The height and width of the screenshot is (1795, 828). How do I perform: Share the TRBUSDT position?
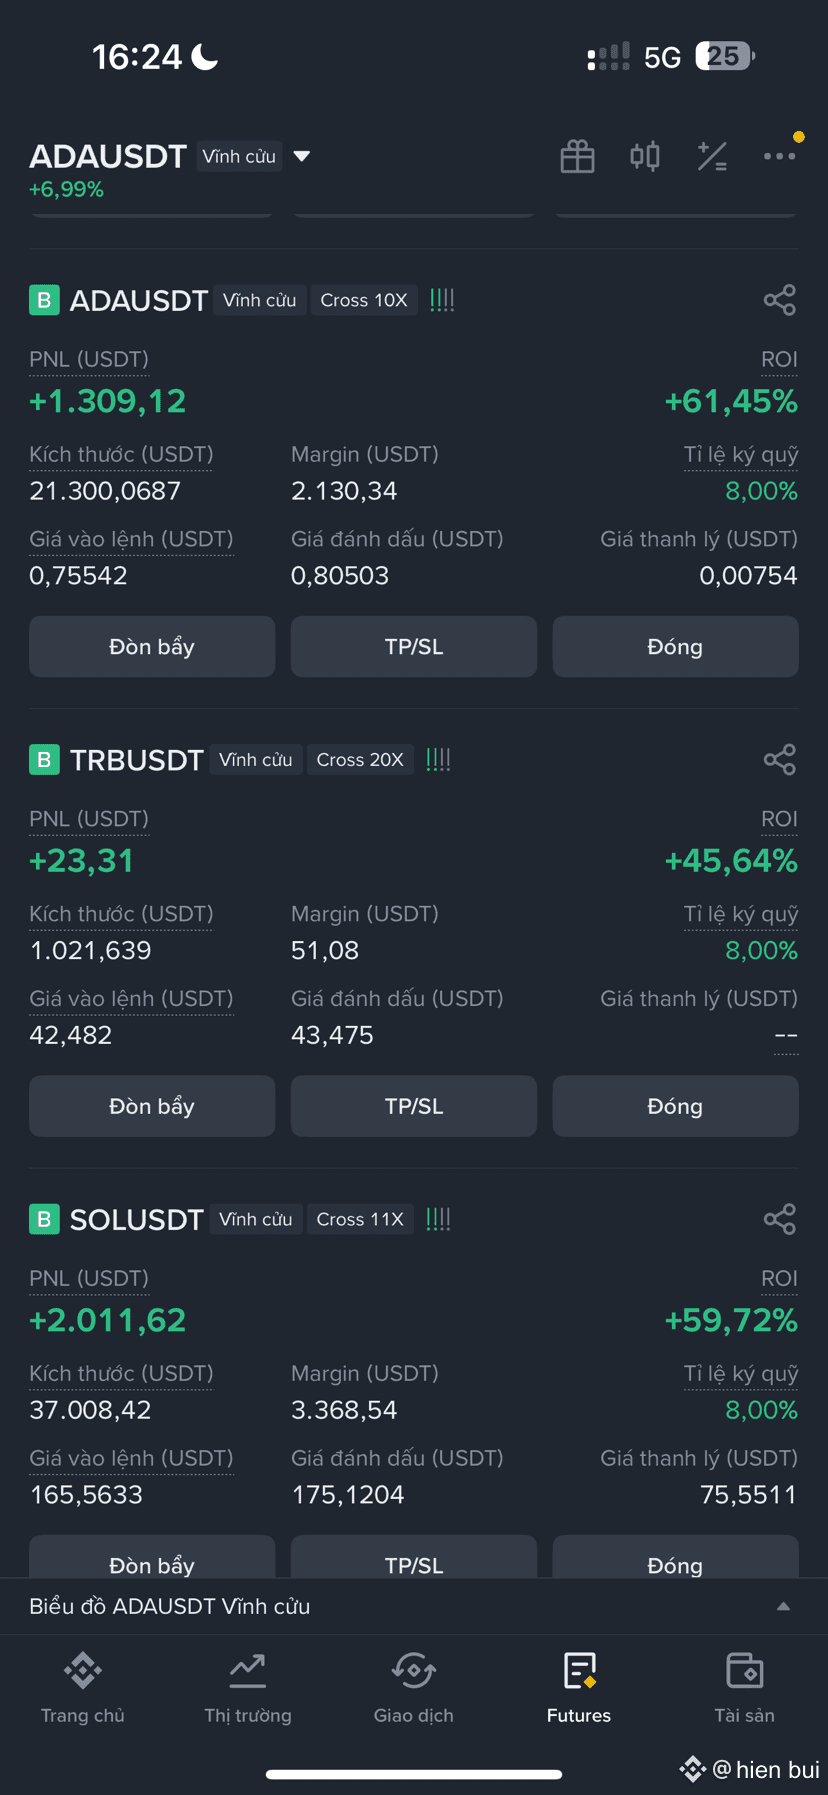[x=780, y=759]
